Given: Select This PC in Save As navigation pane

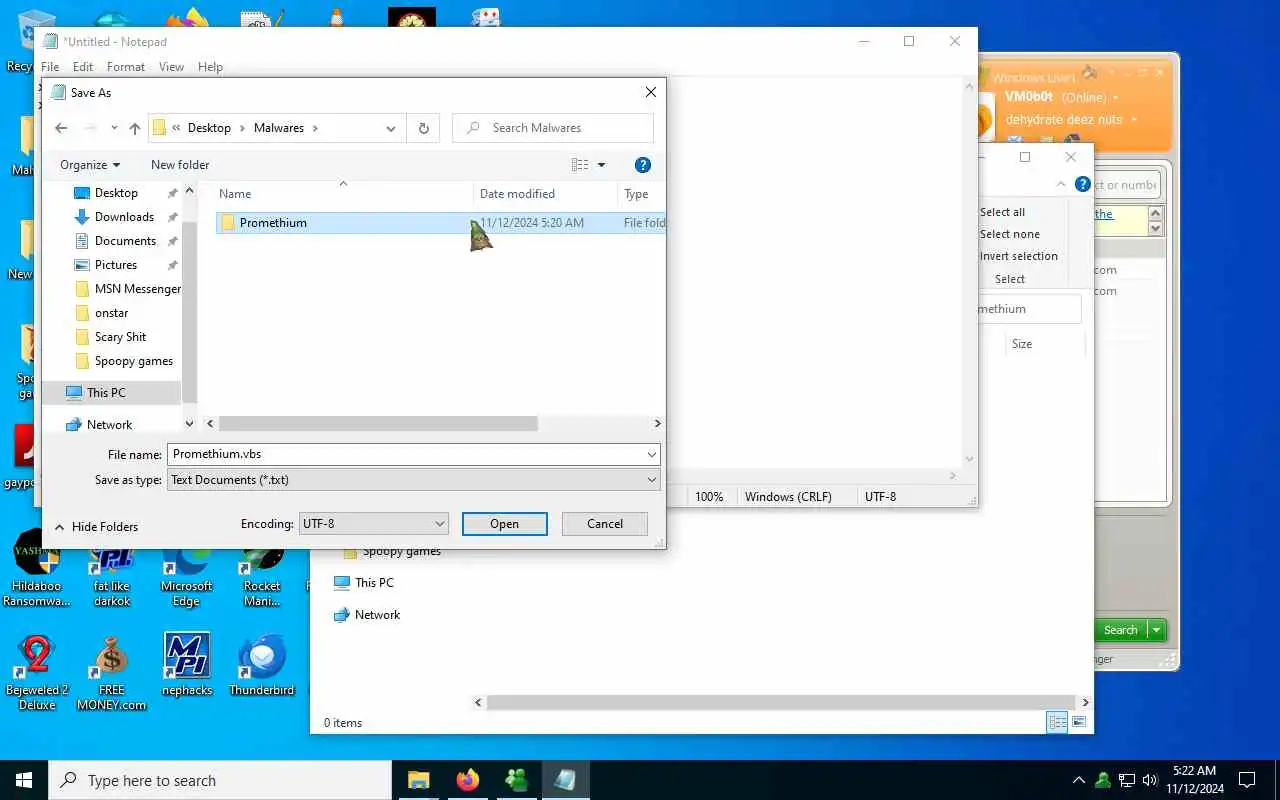Looking at the screenshot, I should pyautogui.click(x=106, y=393).
